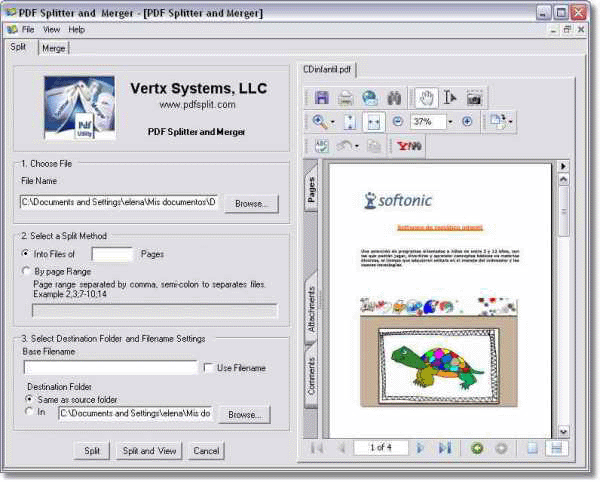The height and width of the screenshot is (482, 600).
Task: Click the gray Next View icon
Action: click(x=501, y=448)
